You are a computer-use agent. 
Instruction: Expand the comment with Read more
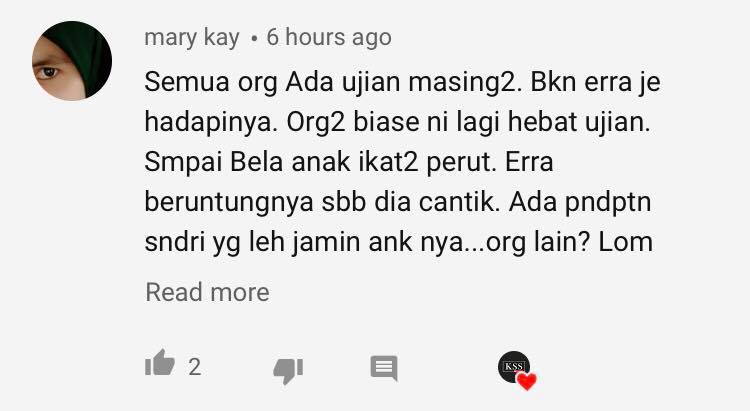[x=208, y=292]
